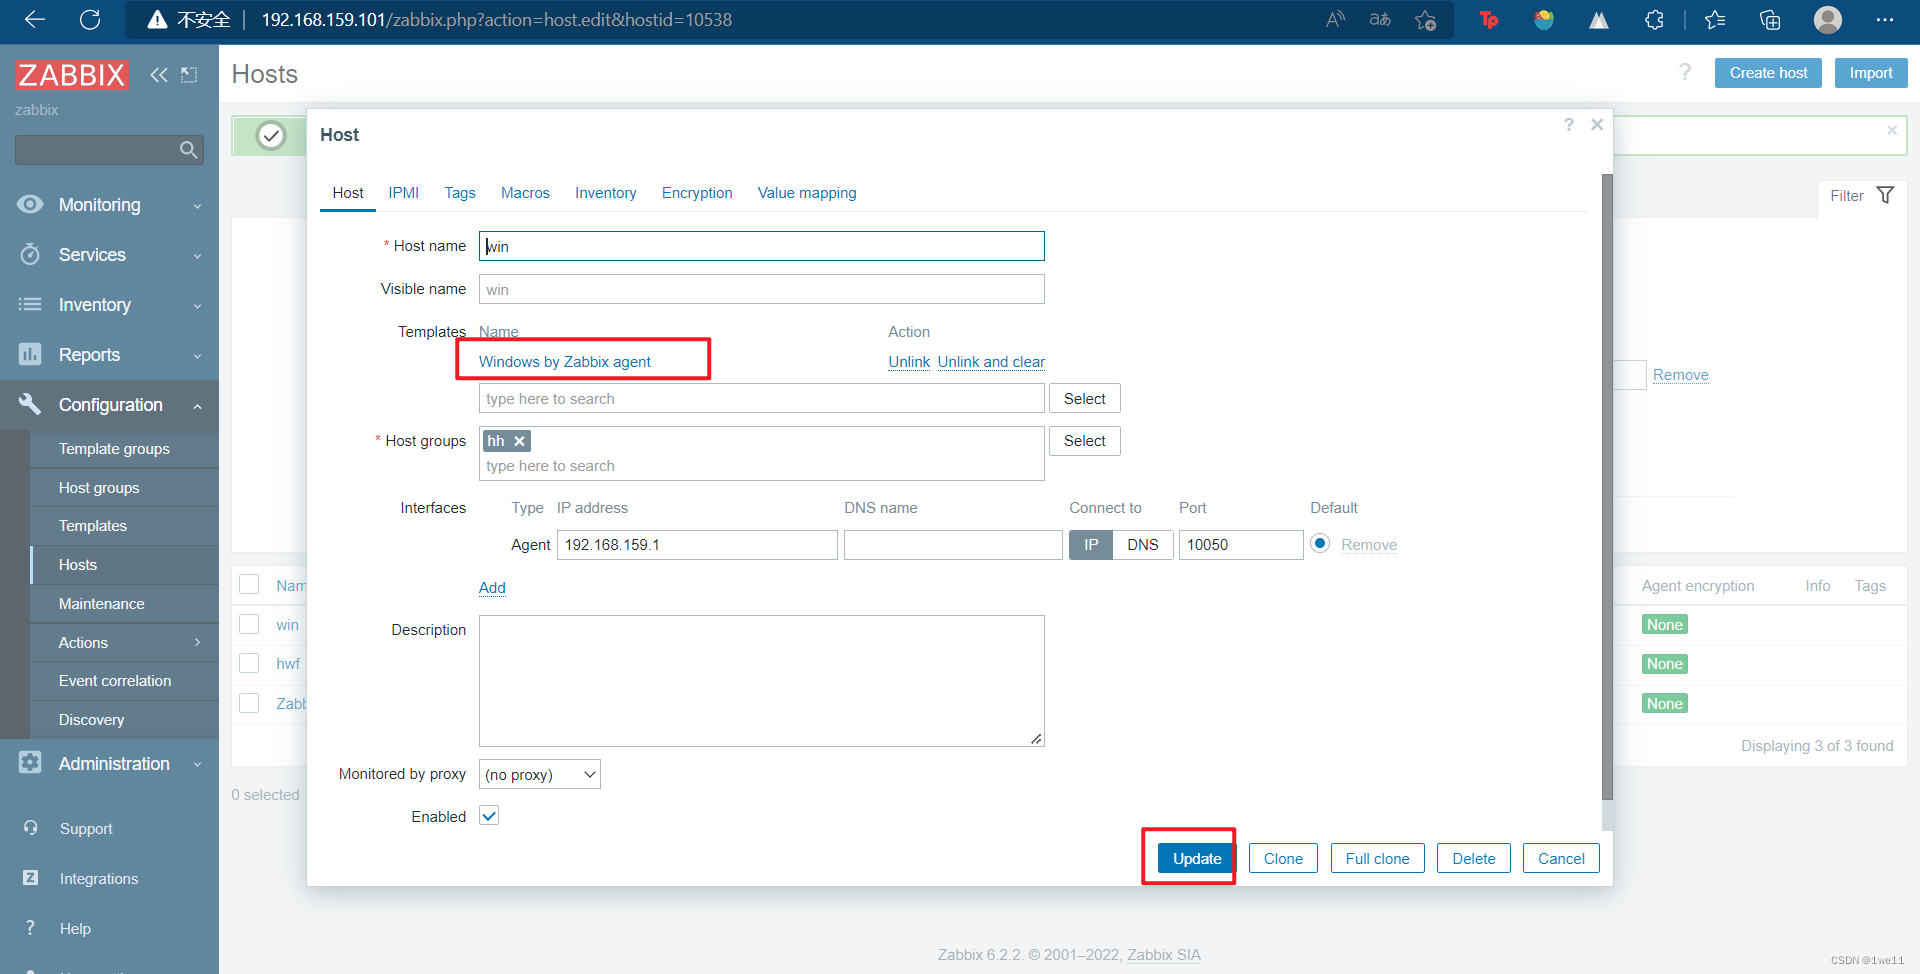Open browser extensions puzzle icon
The height and width of the screenshot is (974, 1920).
coord(1654,20)
